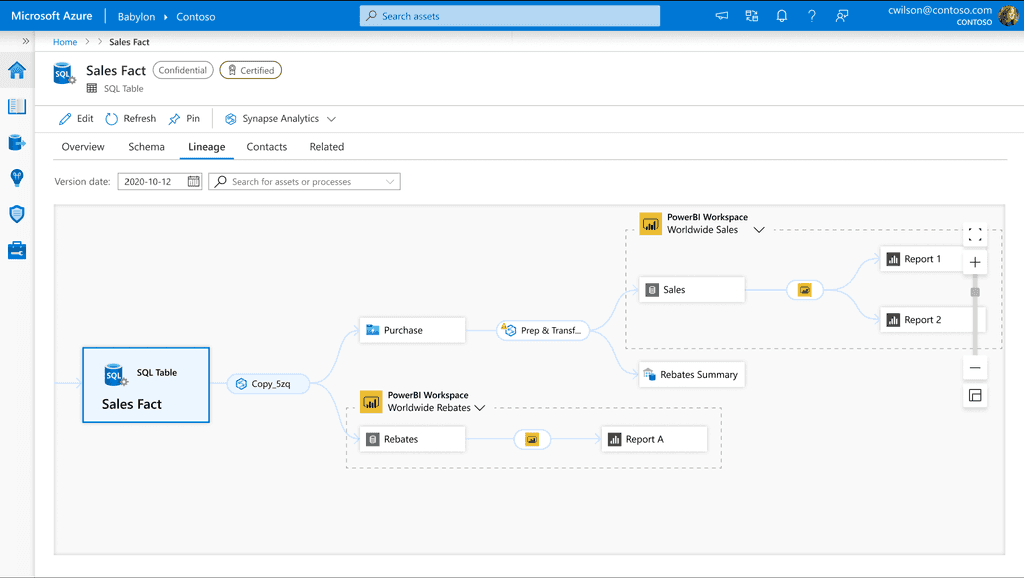Zoom in with the plus icon
This screenshot has height=578, width=1024.
(975, 263)
